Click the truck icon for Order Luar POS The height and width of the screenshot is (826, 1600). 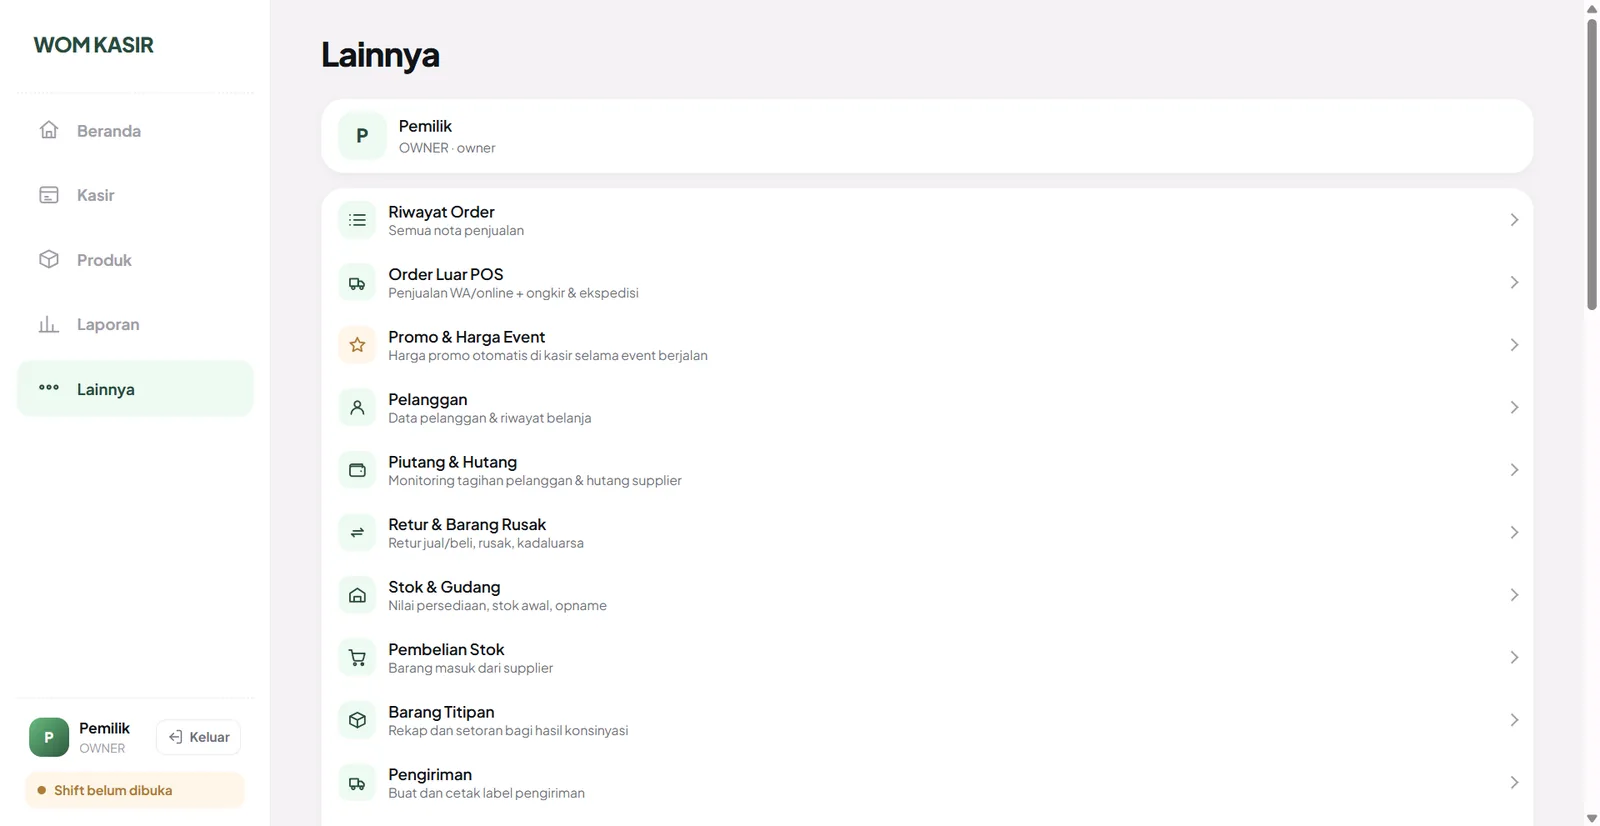(x=357, y=283)
